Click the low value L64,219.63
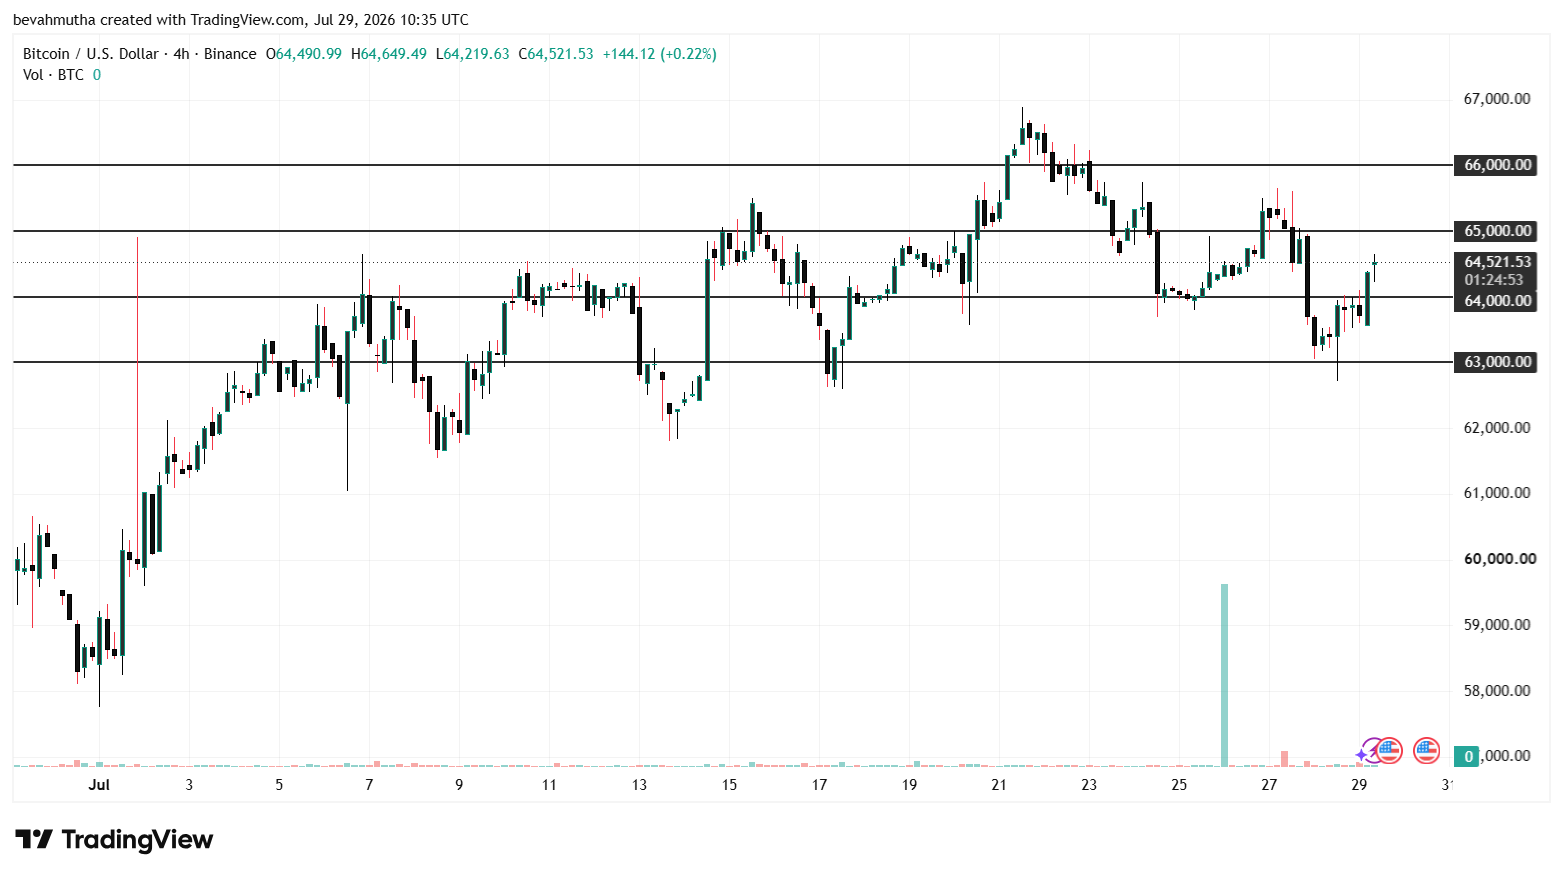The image size is (1563, 877). click(473, 54)
